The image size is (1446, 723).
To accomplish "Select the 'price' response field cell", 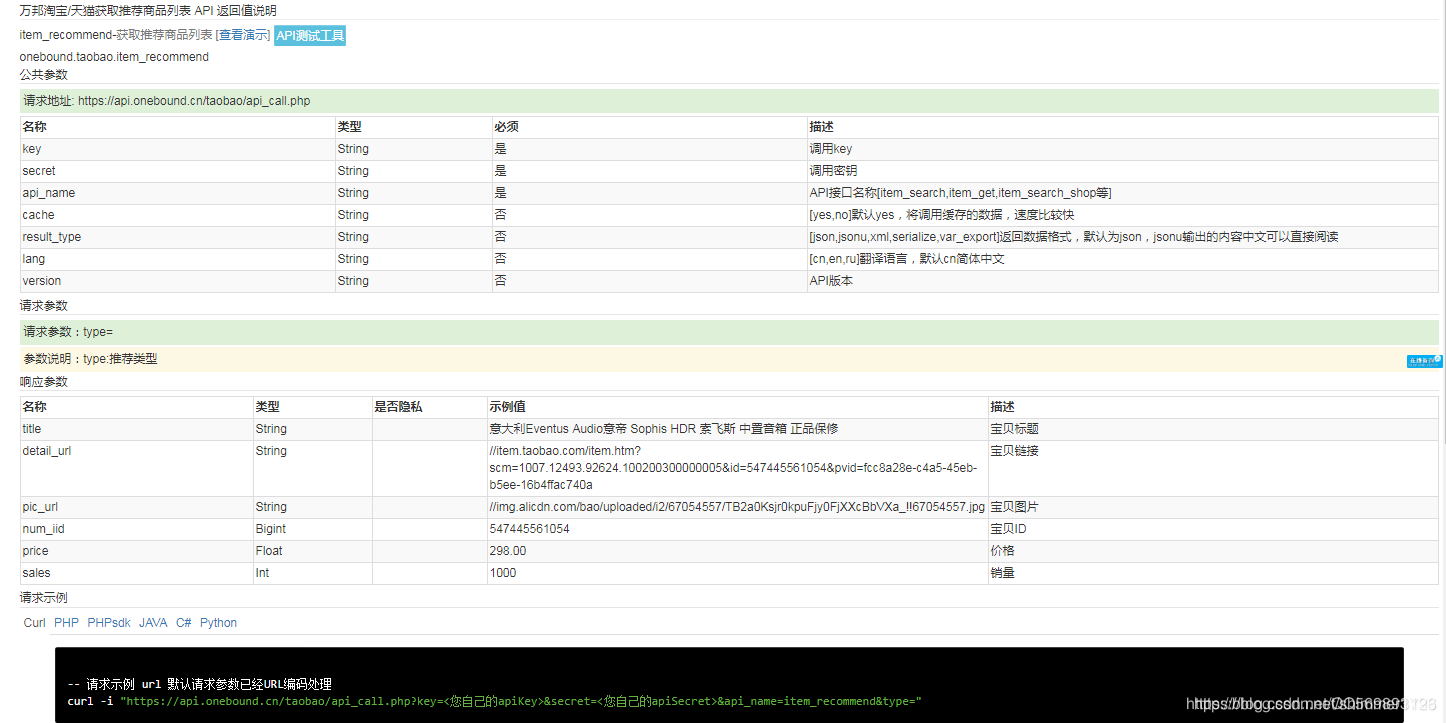I will (x=137, y=551).
